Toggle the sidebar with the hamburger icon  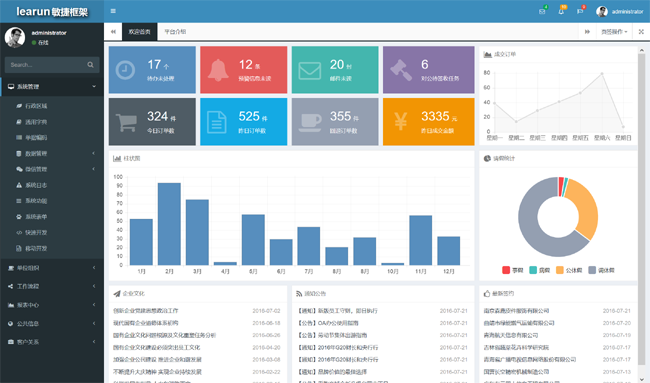[x=113, y=11]
